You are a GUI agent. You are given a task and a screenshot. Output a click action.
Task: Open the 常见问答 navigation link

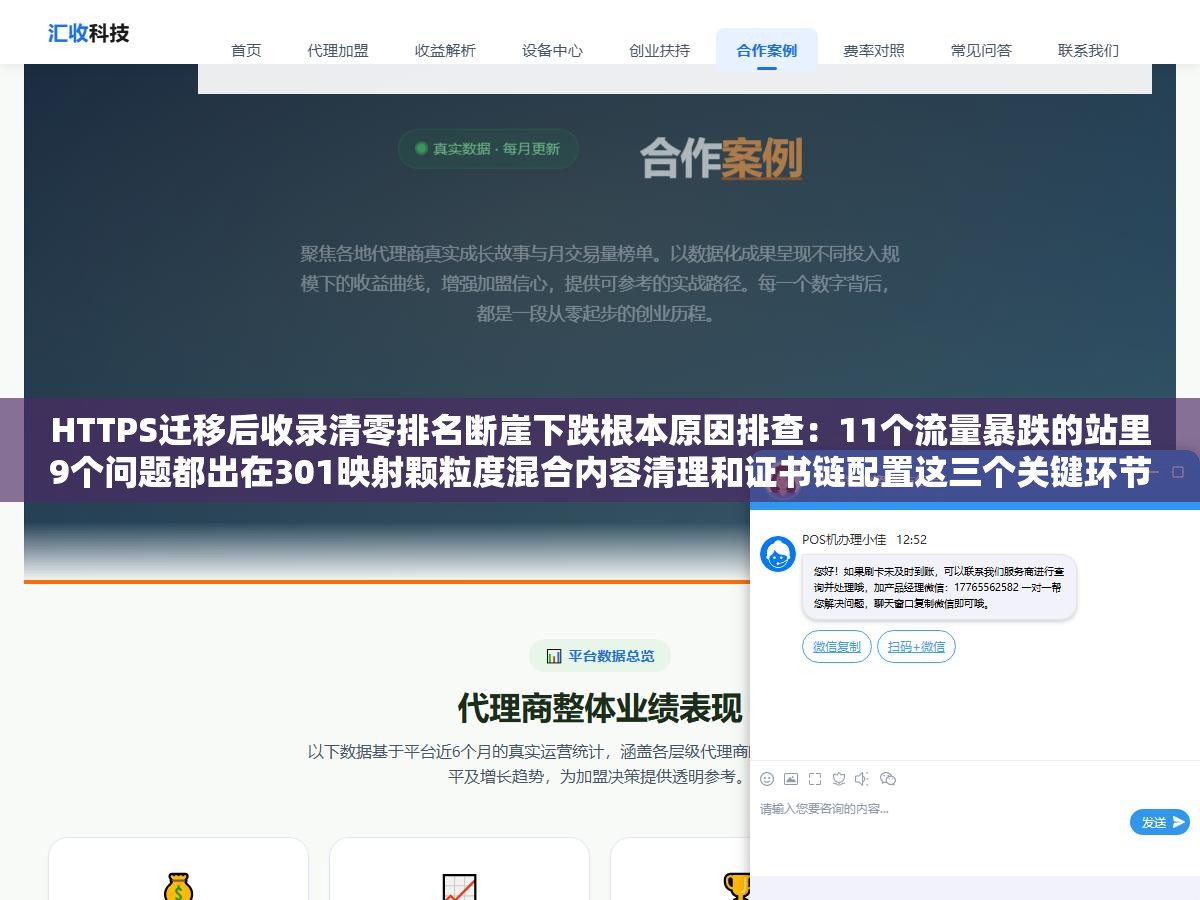[x=981, y=50]
